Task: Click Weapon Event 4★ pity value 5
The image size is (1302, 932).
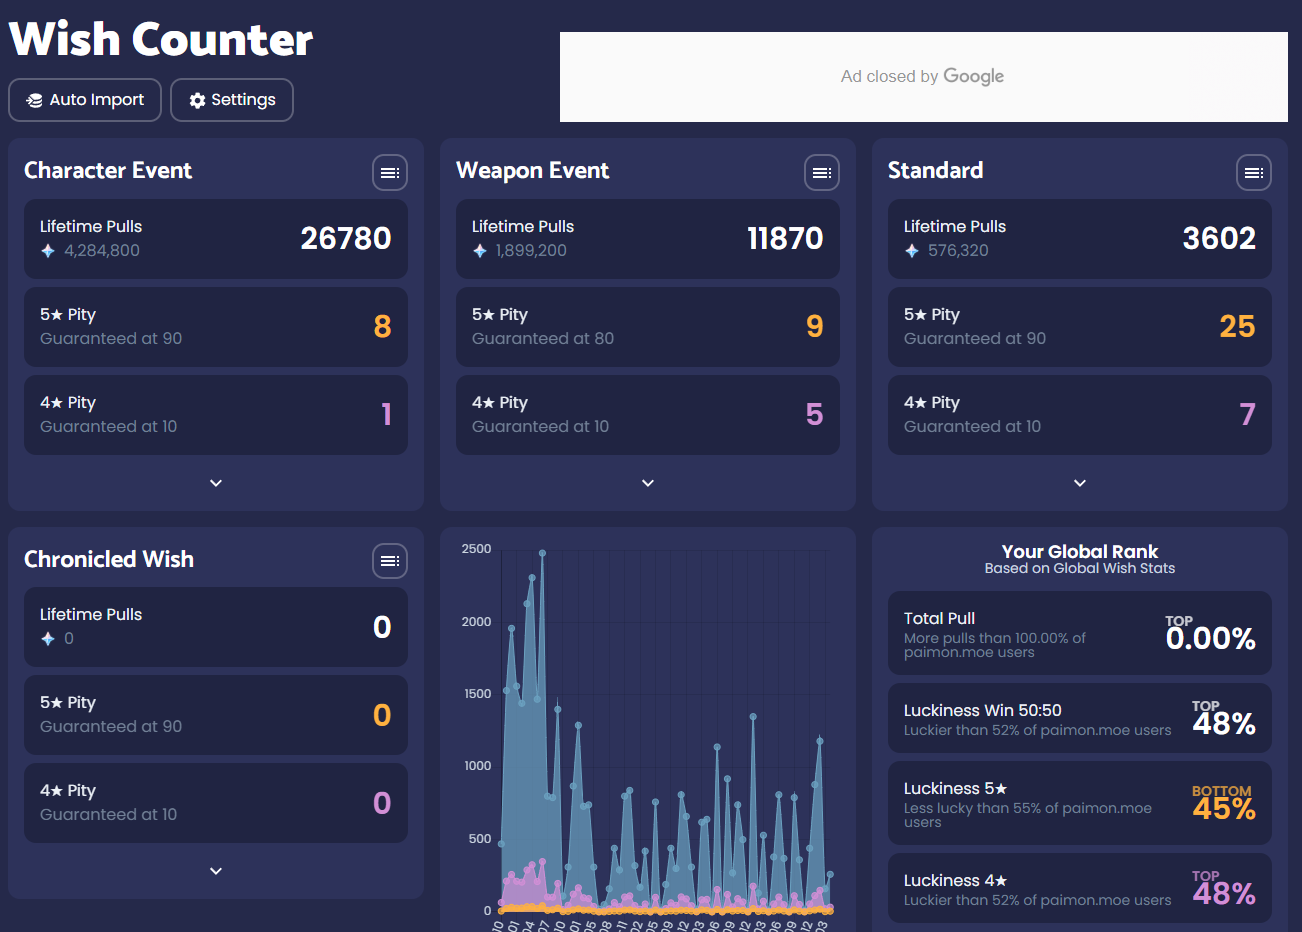Action: (814, 414)
